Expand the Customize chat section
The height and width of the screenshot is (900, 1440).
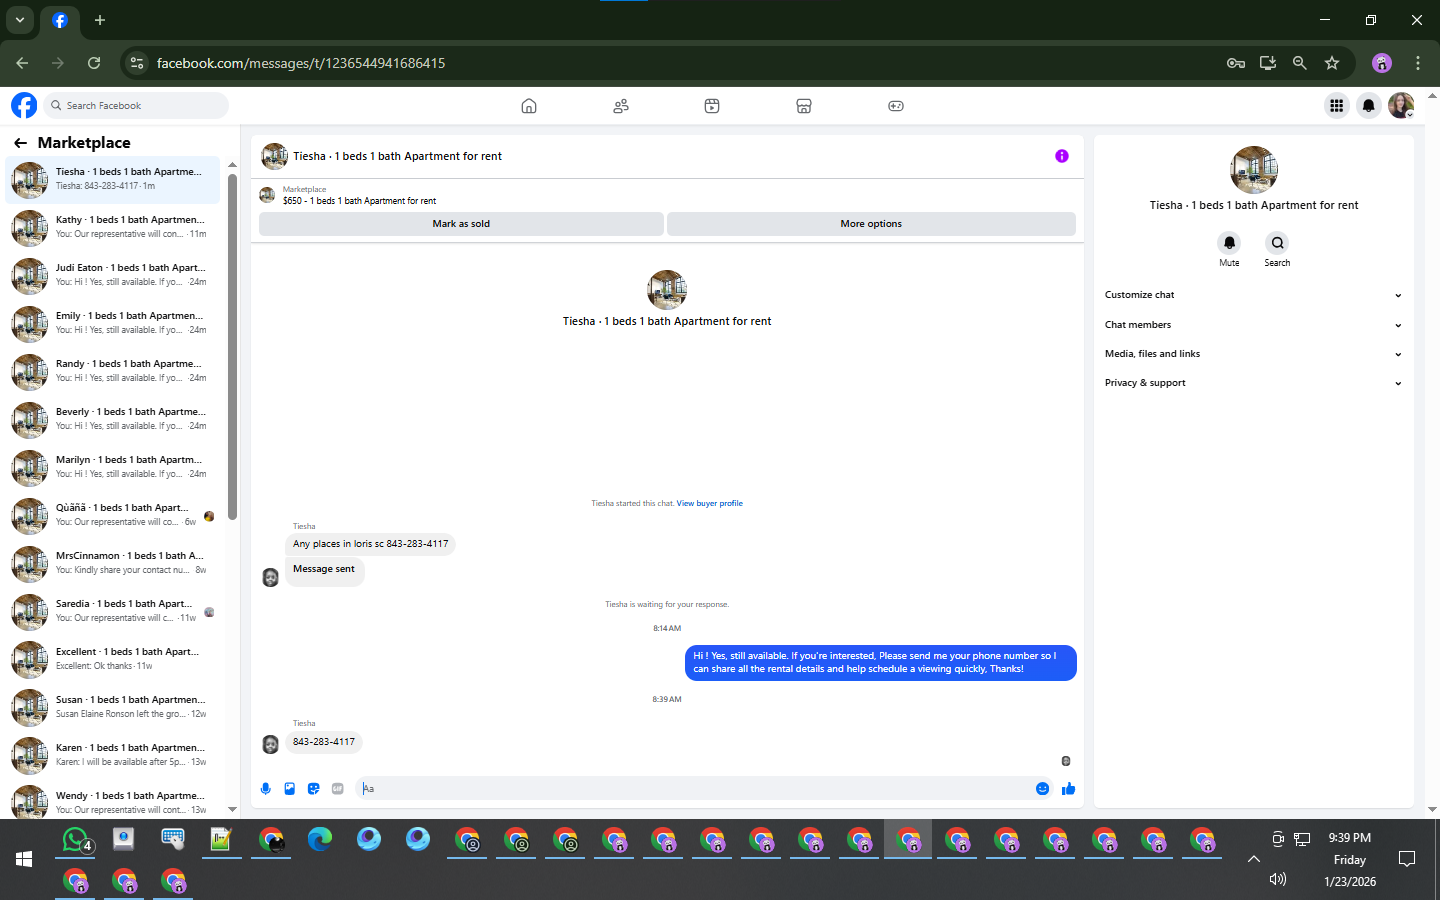point(1253,295)
